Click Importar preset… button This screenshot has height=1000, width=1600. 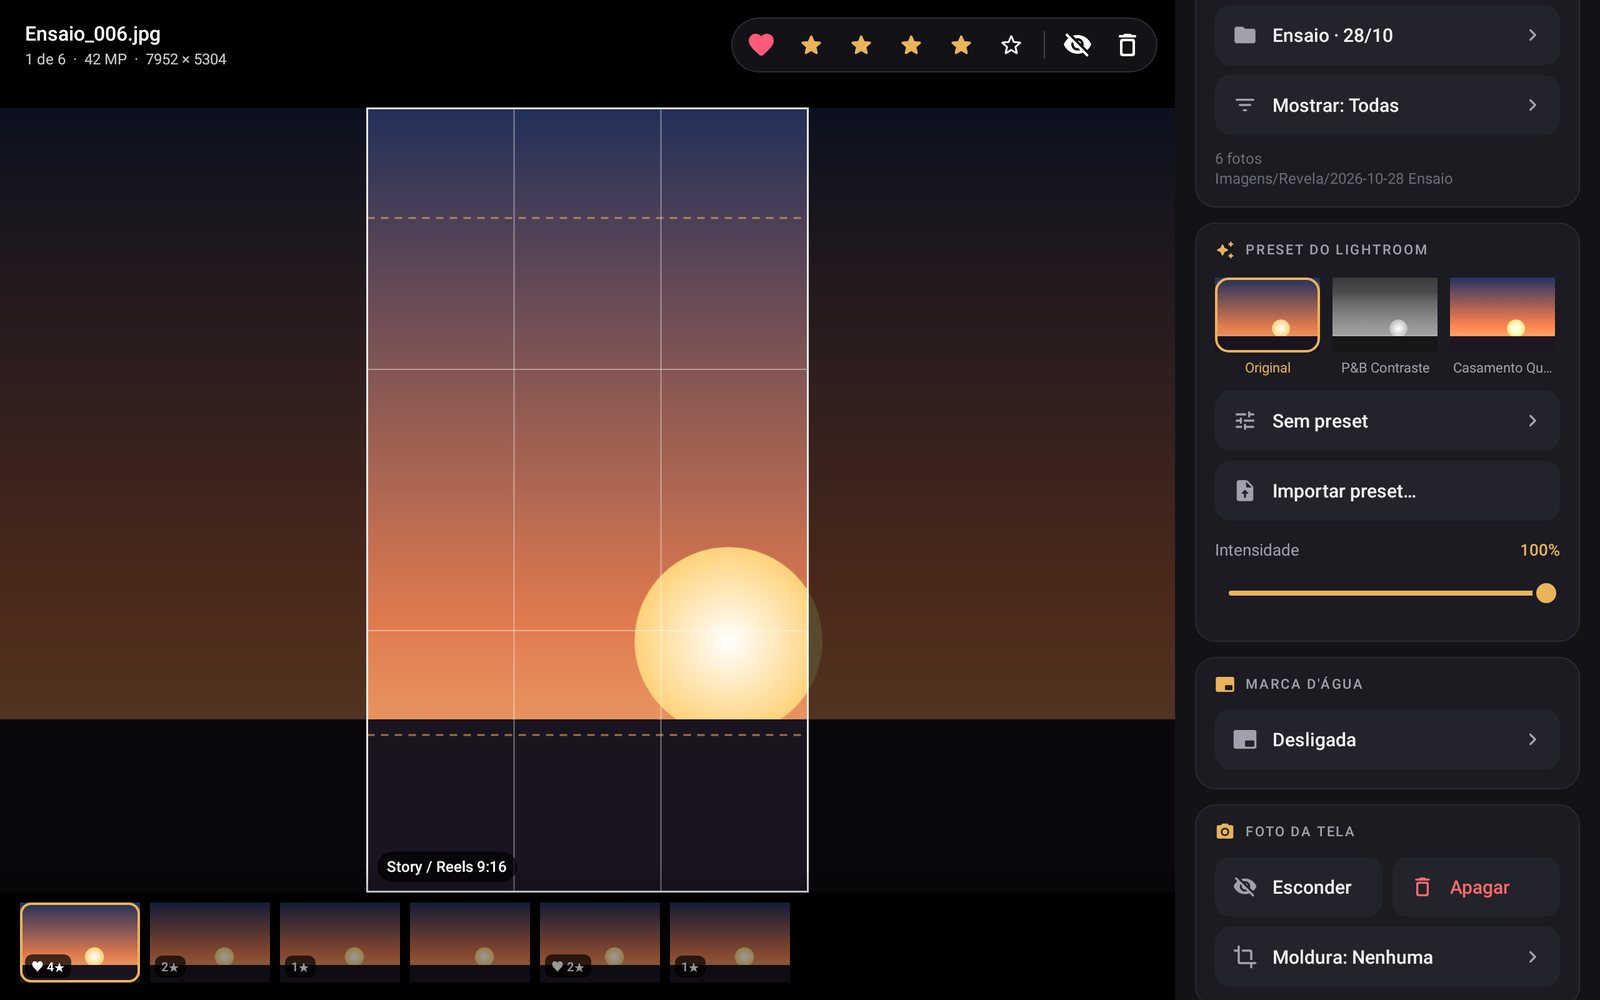click(x=1387, y=491)
